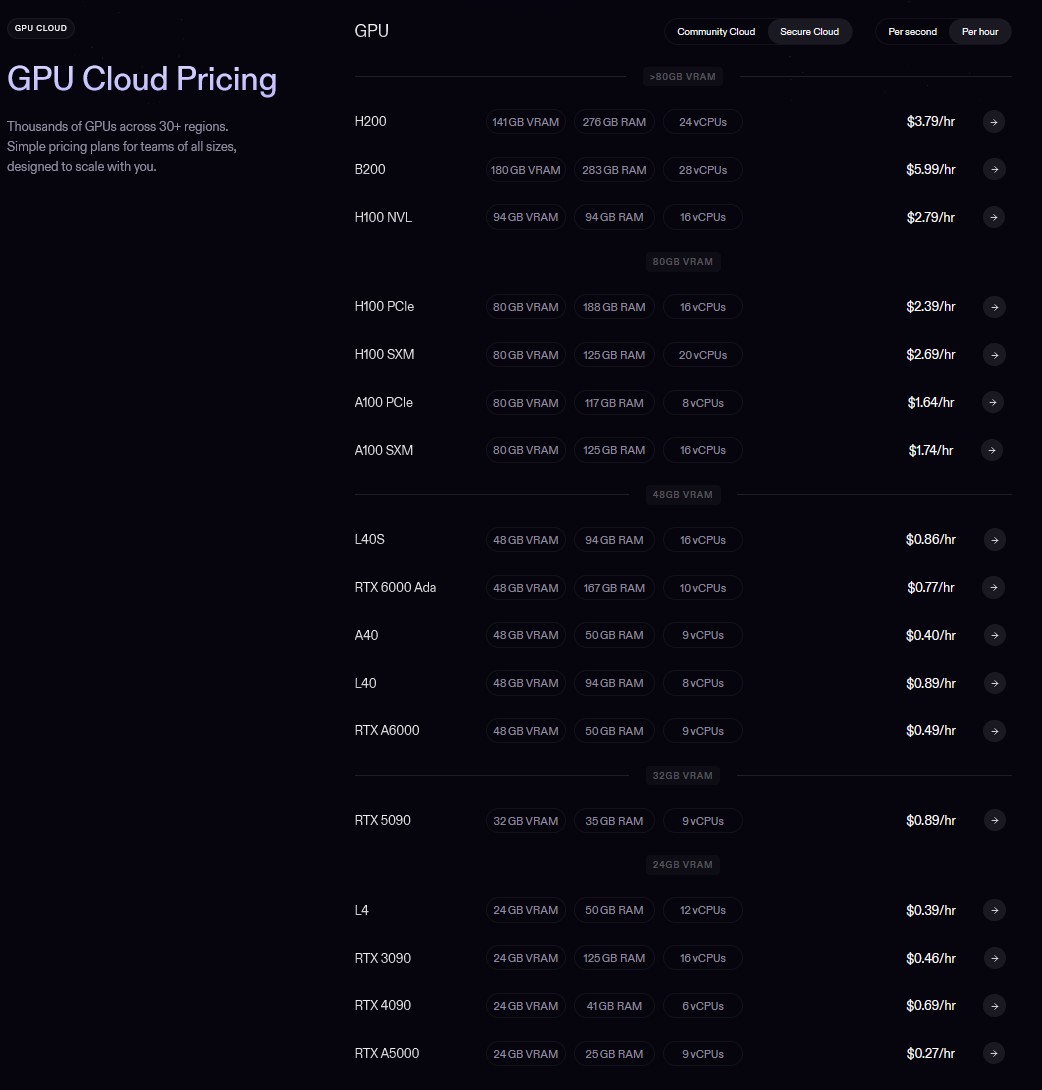Click the $0.40/hr price for A40
Screen dimensions: 1042x1090
coord(930,635)
